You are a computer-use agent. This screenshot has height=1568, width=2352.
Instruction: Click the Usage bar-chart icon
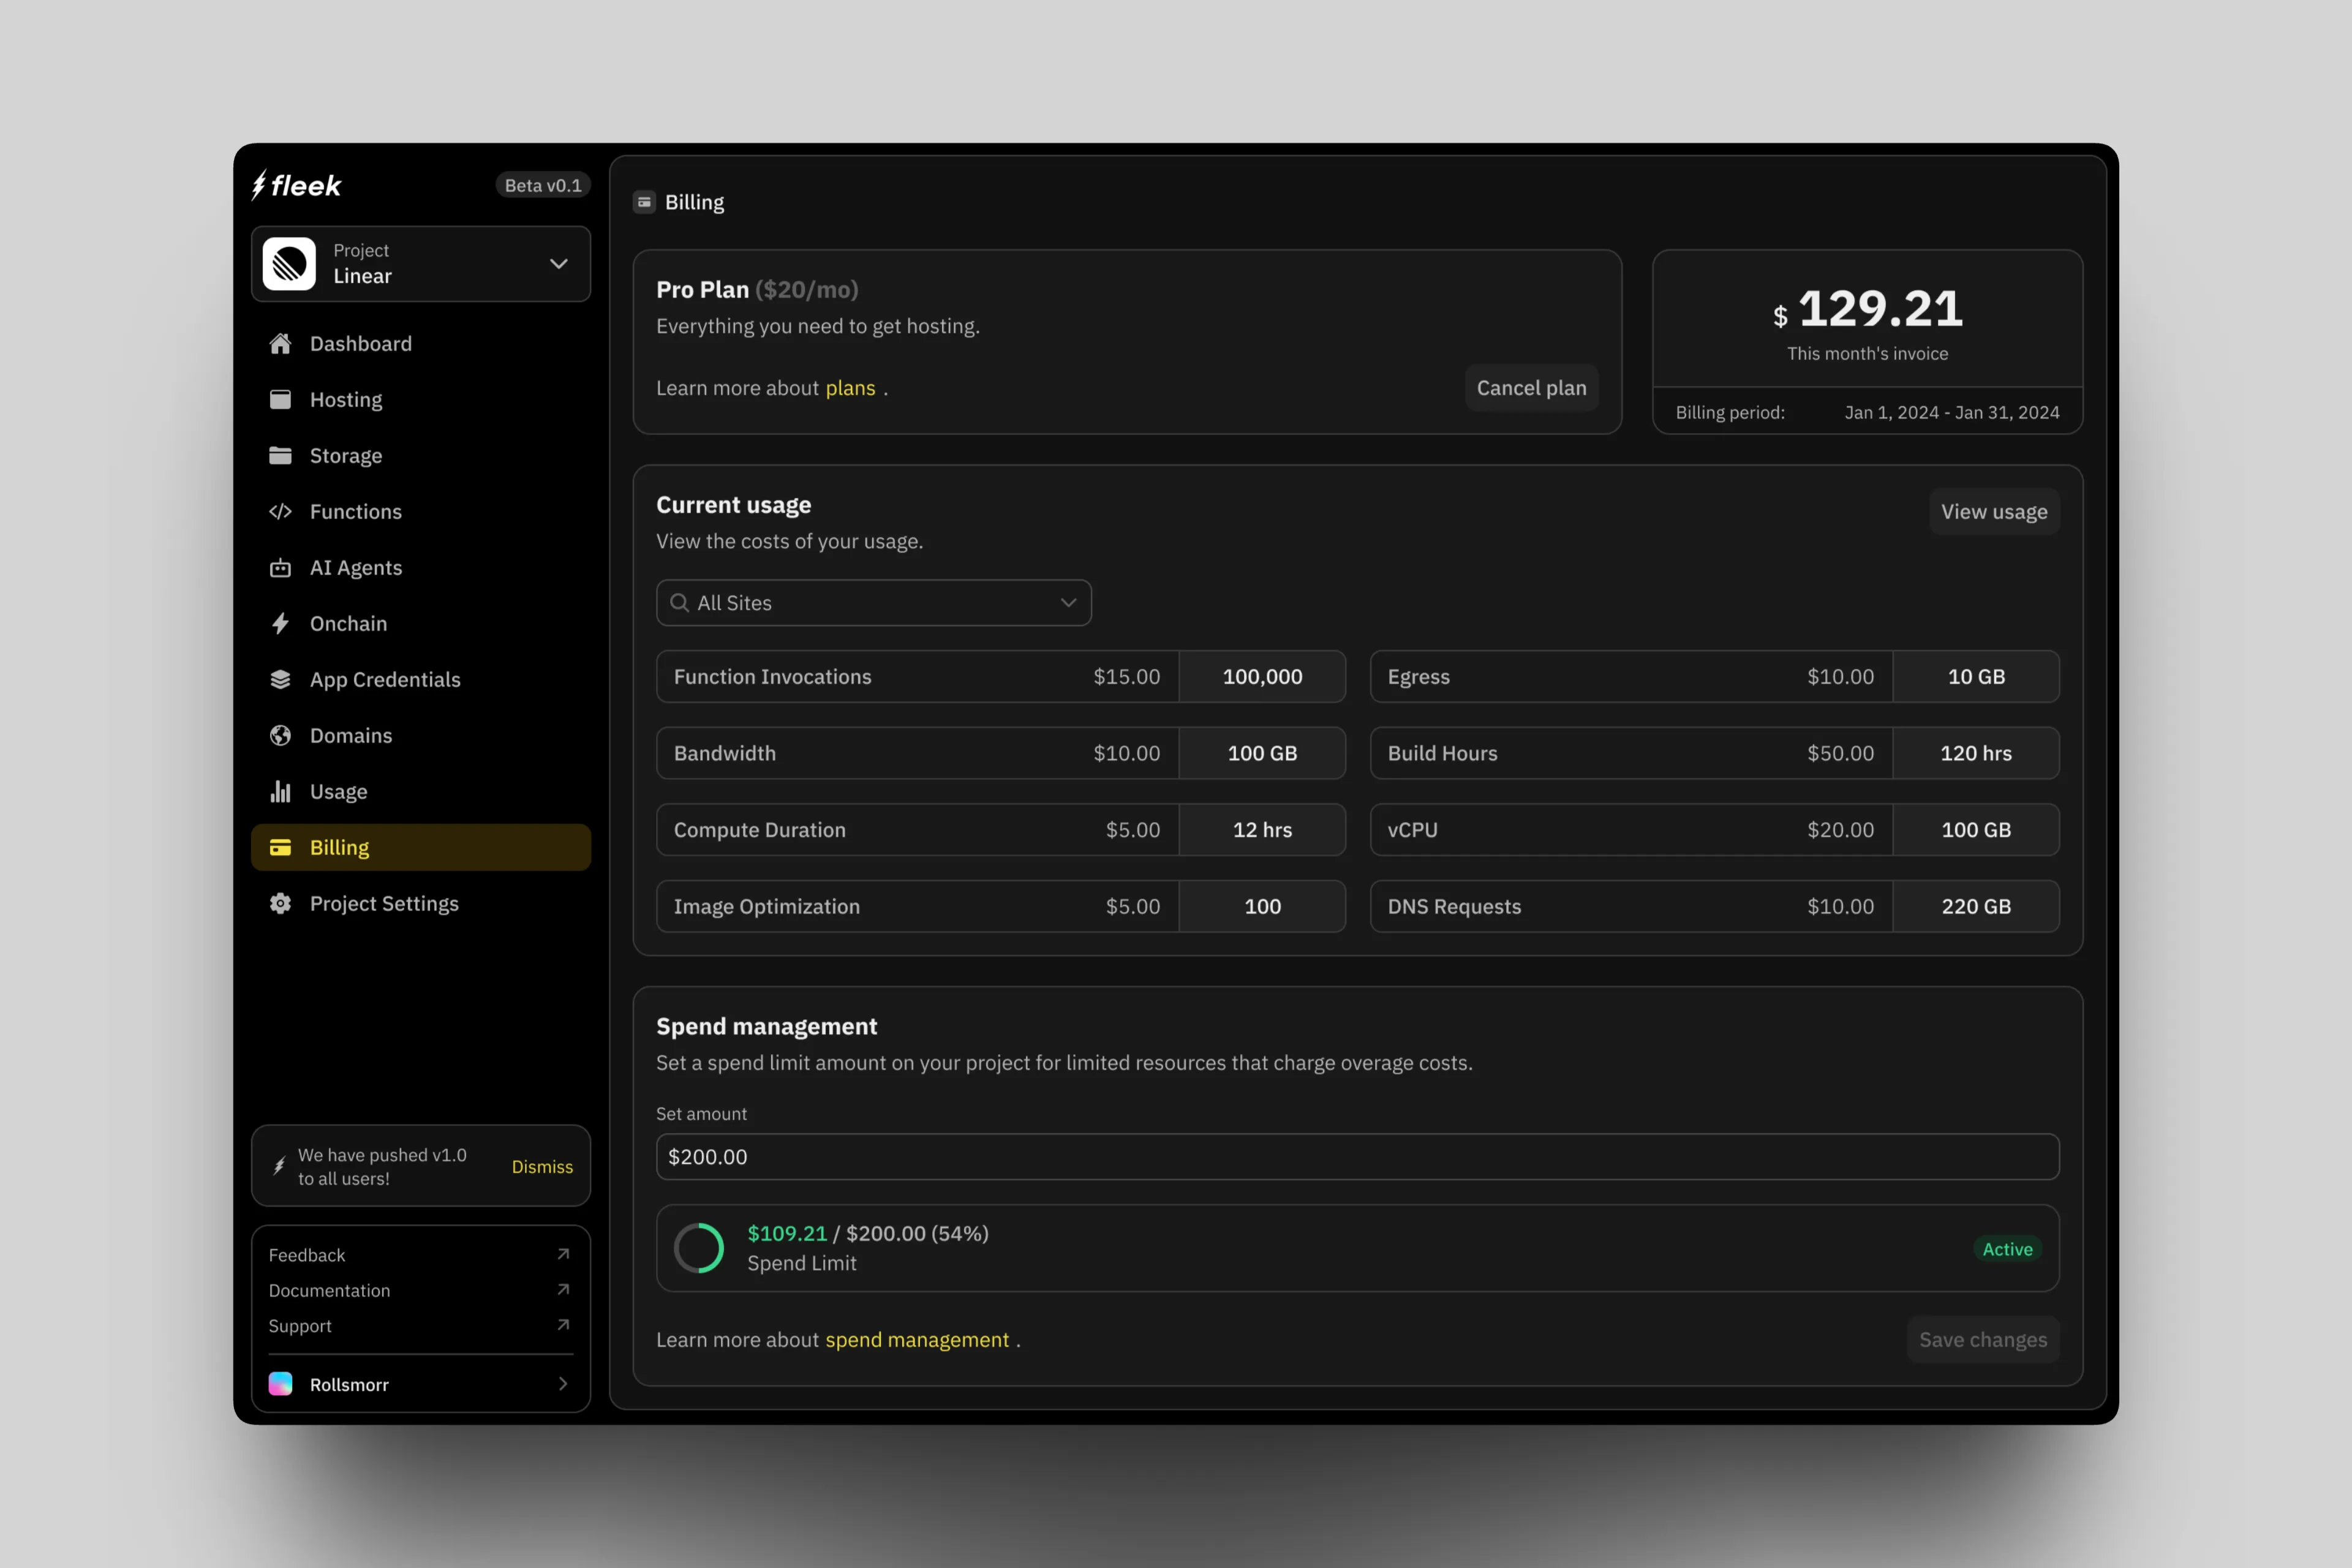[x=281, y=791]
